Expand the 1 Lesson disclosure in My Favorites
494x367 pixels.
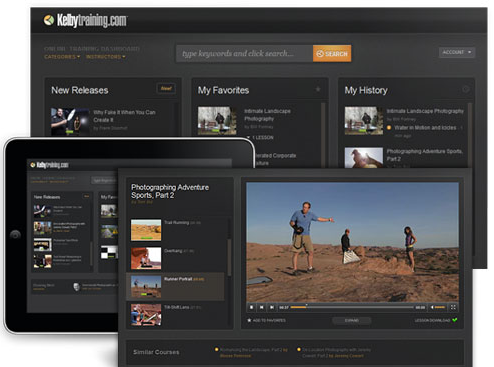260,137
